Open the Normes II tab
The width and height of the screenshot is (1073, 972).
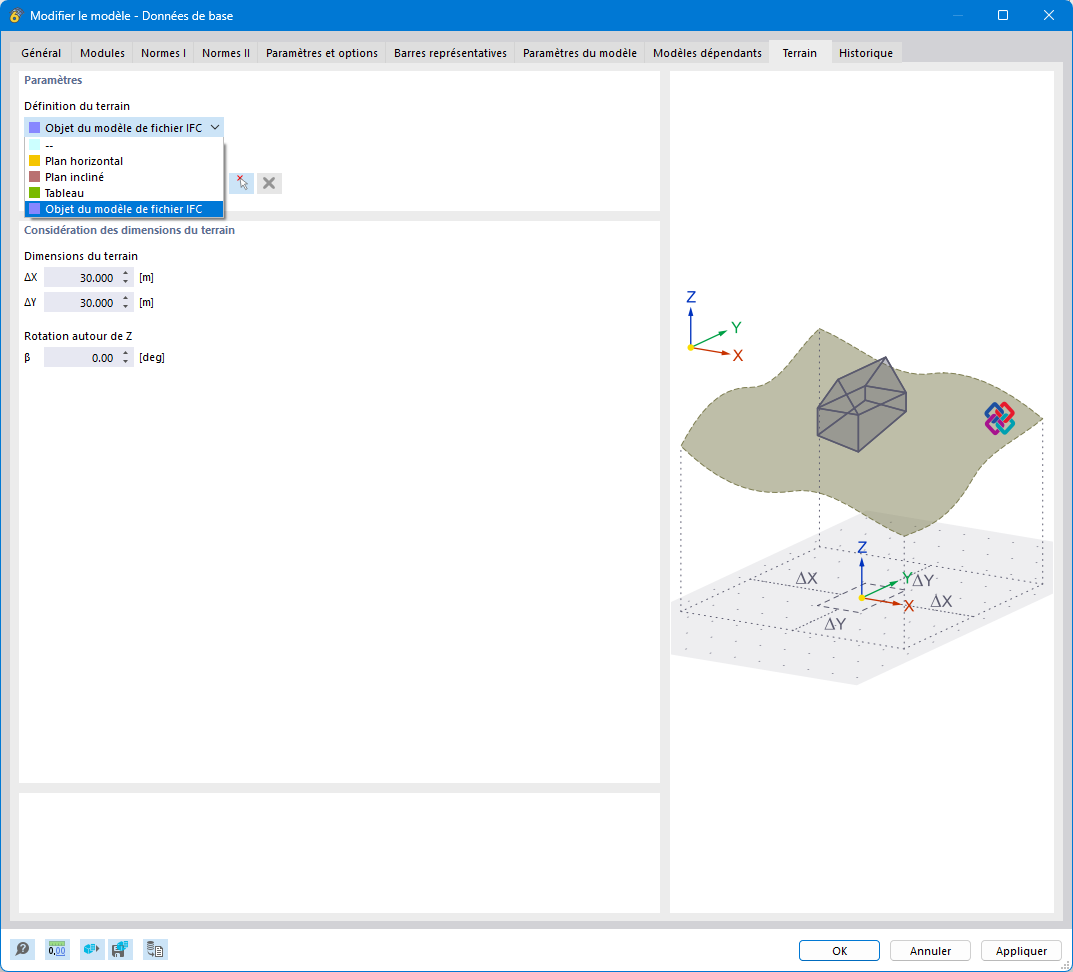pos(226,53)
